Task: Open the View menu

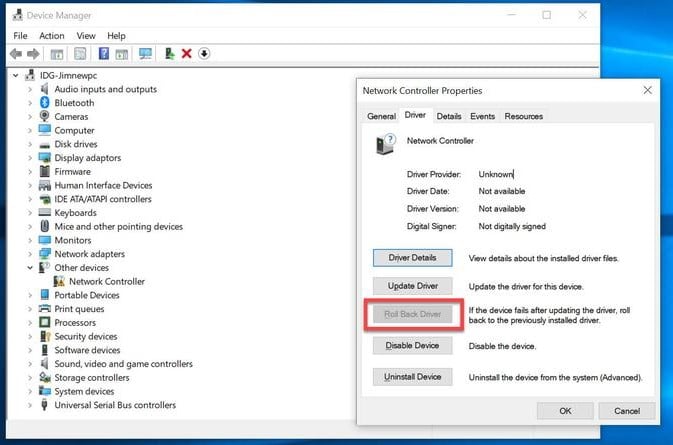Action: pos(86,36)
